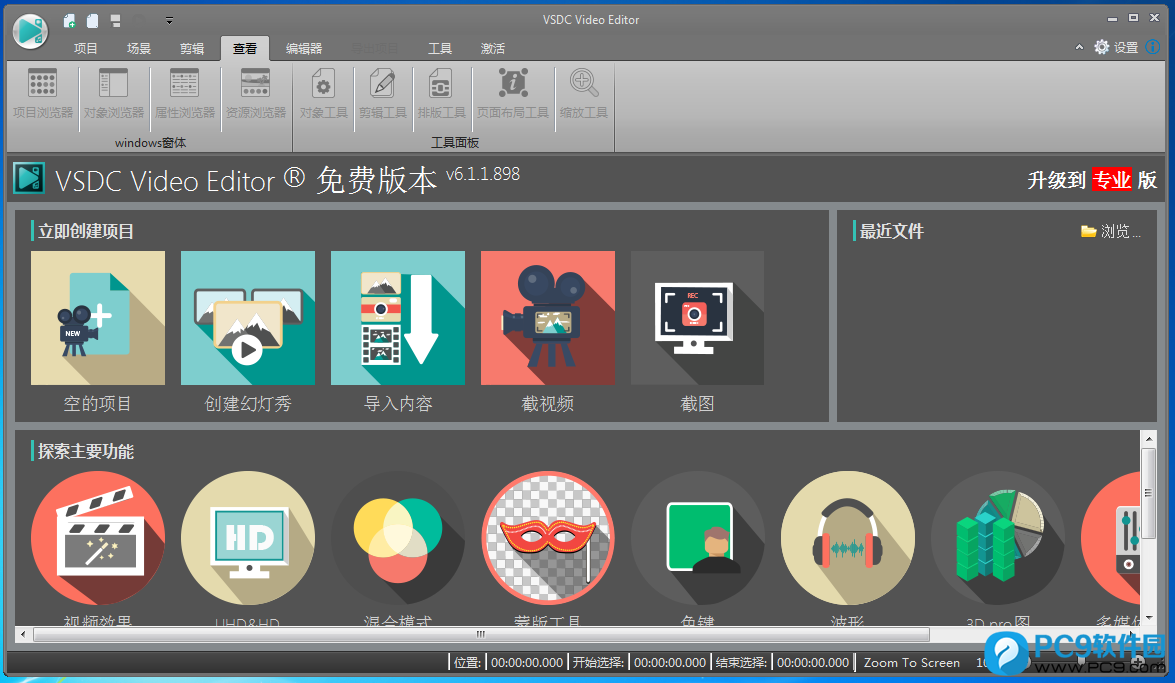Click 浏览... to browse recent files
1175x683 pixels.
[x=1111, y=231]
